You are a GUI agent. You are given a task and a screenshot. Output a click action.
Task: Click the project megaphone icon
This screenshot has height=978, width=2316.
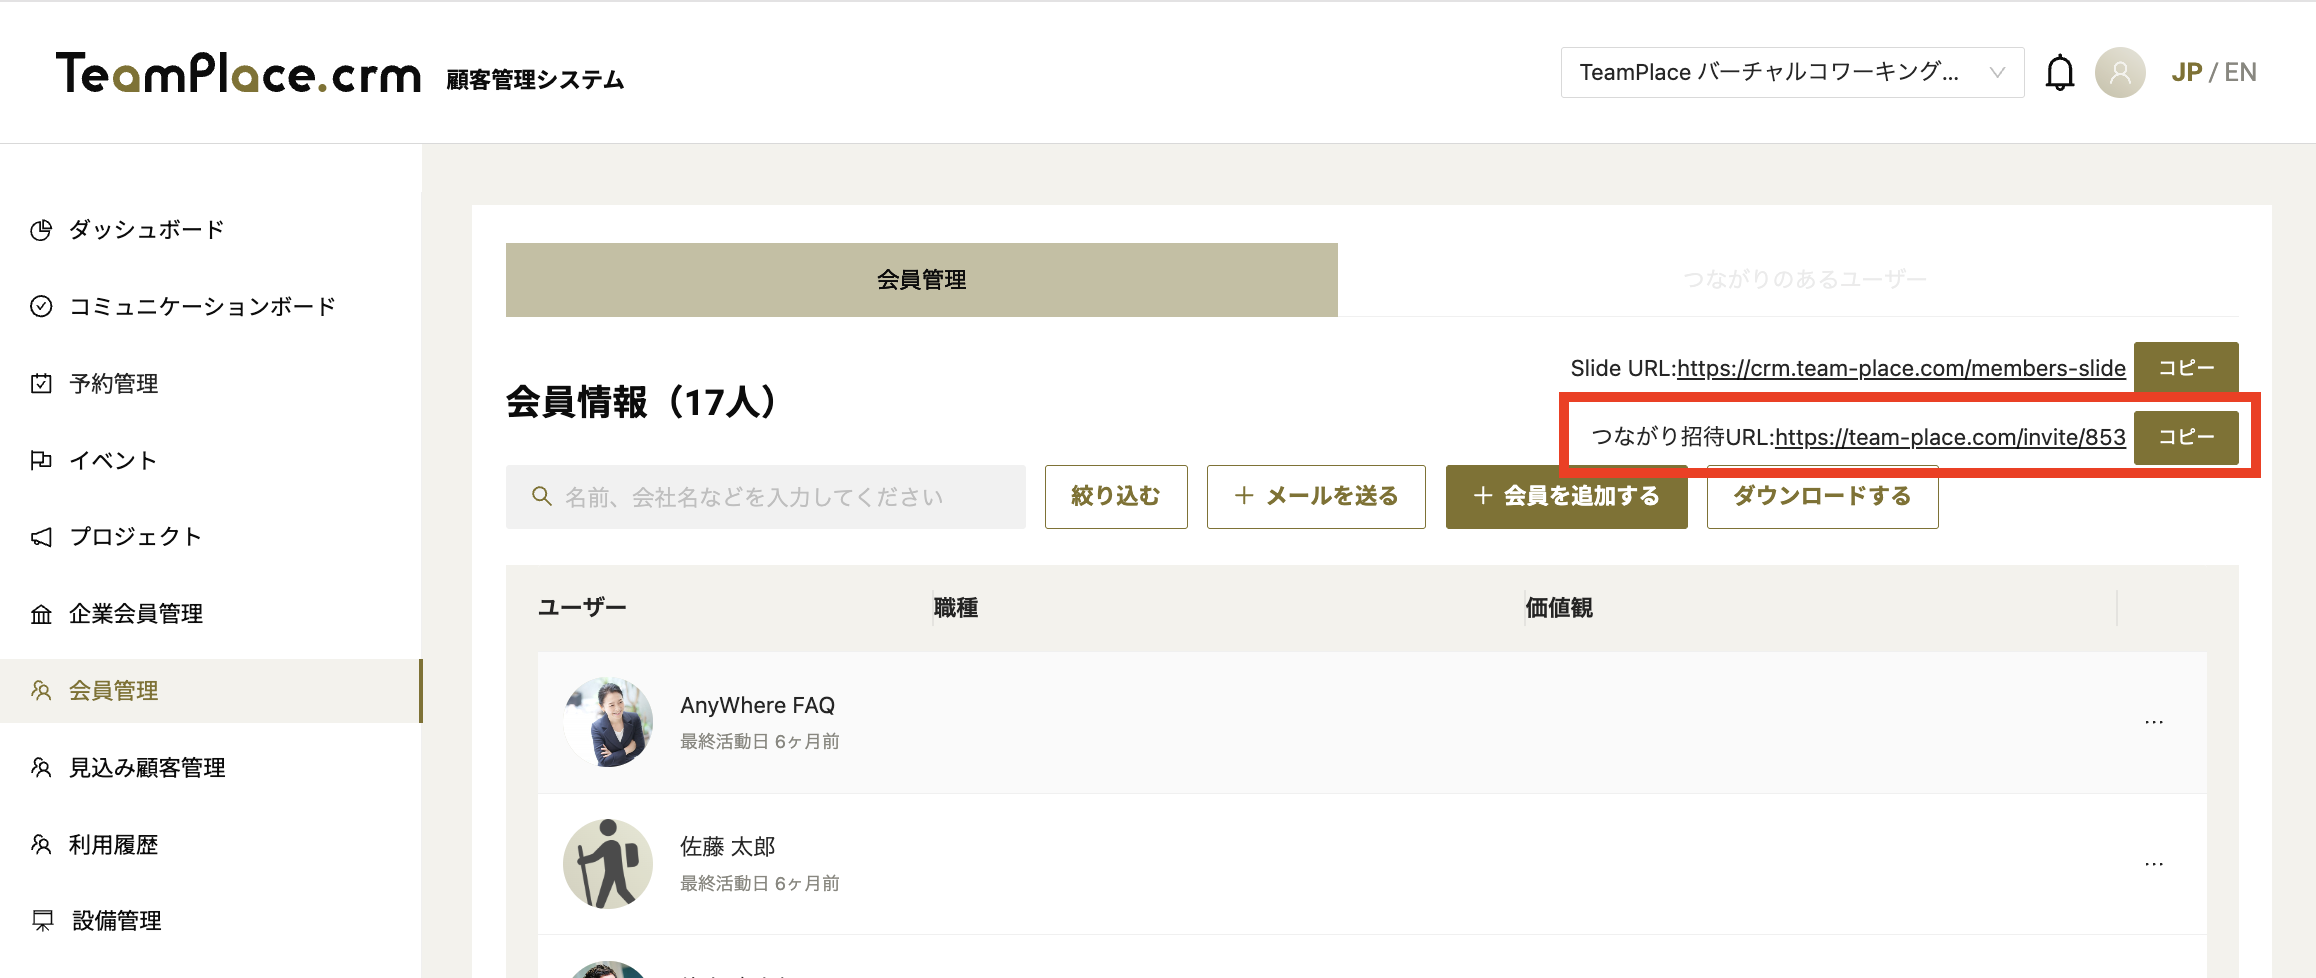[x=41, y=537]
